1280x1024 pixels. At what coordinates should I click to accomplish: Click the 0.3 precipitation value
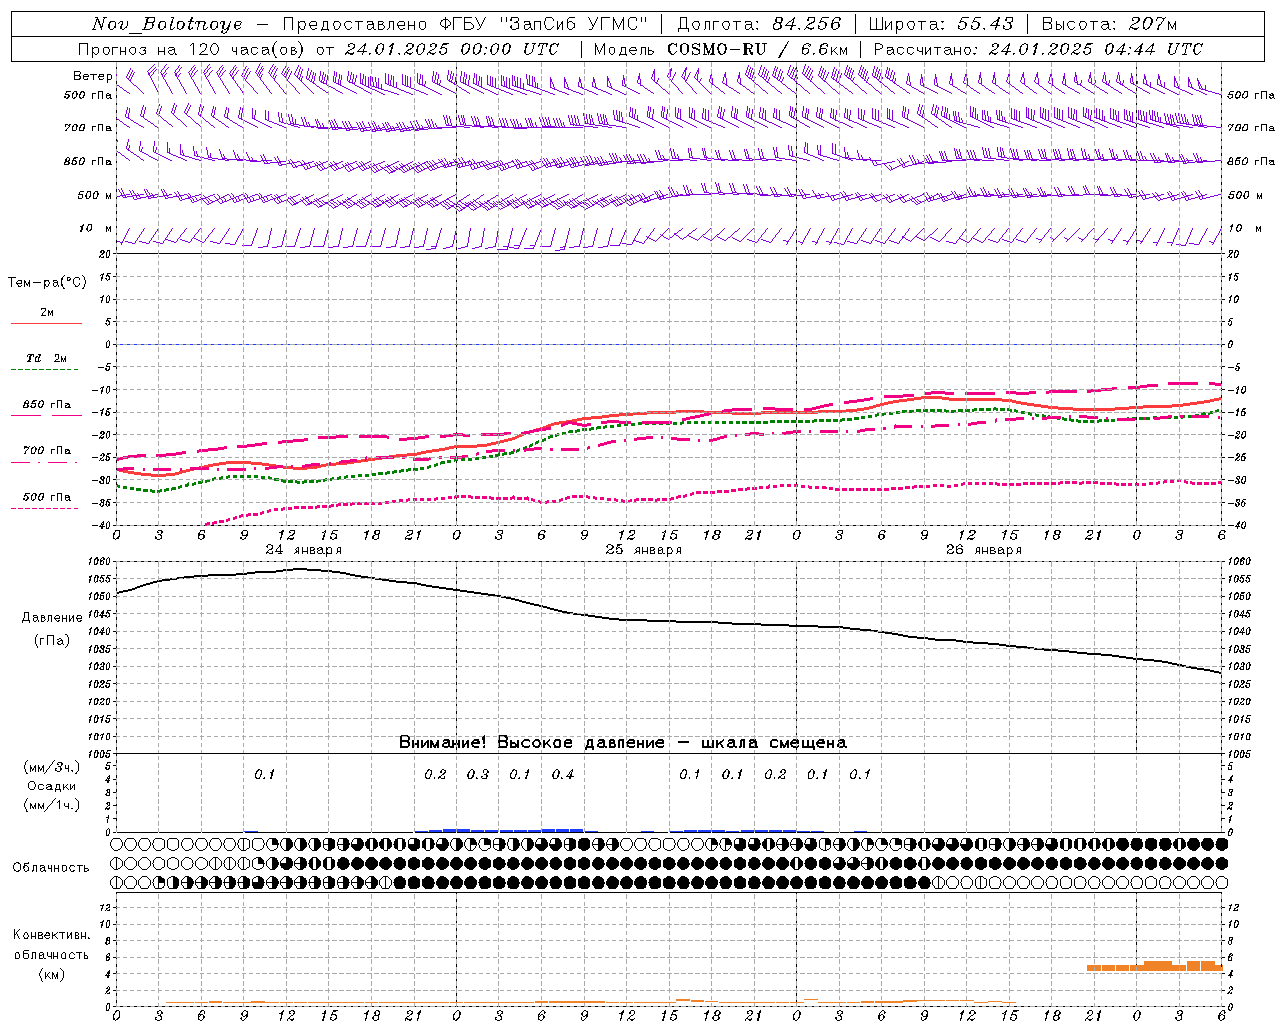click(478, 775)
